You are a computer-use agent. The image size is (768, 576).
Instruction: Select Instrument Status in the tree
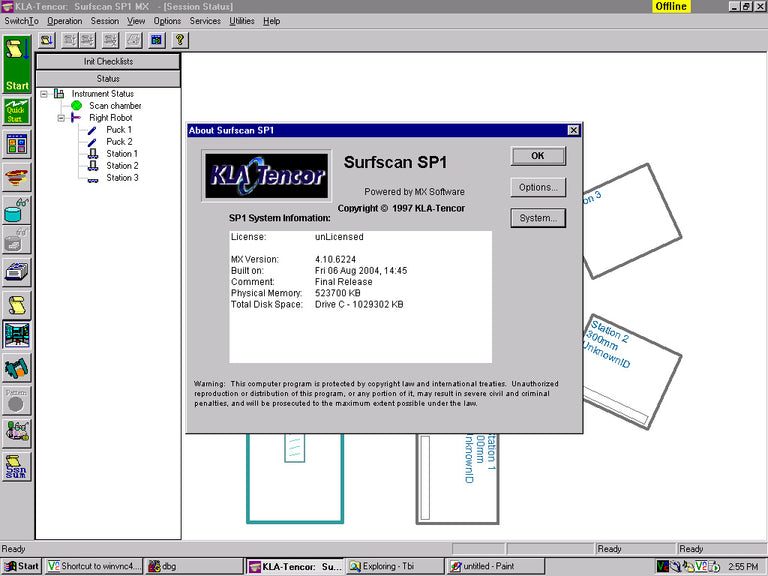tap(102, 94)
